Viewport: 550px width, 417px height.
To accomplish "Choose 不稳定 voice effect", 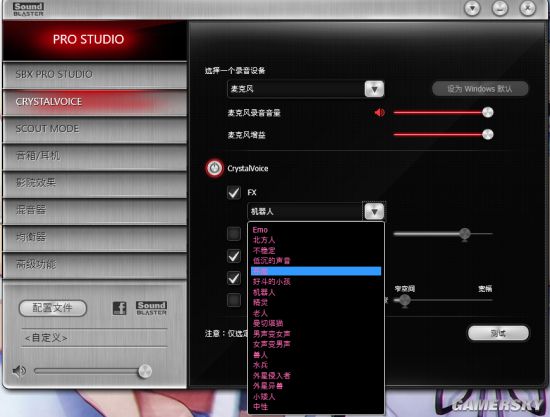I will [x=264, y=250].
